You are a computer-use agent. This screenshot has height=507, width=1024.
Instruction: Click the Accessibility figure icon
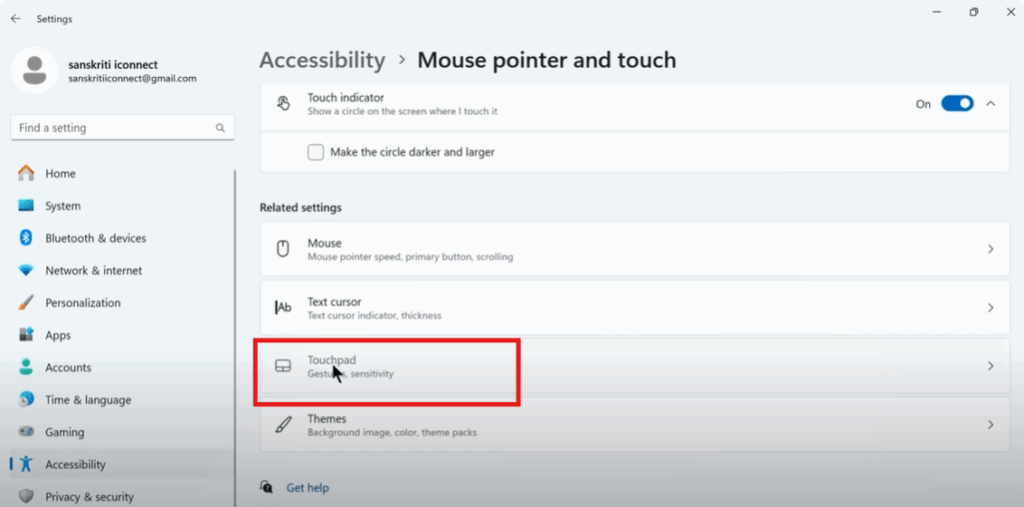26,464
